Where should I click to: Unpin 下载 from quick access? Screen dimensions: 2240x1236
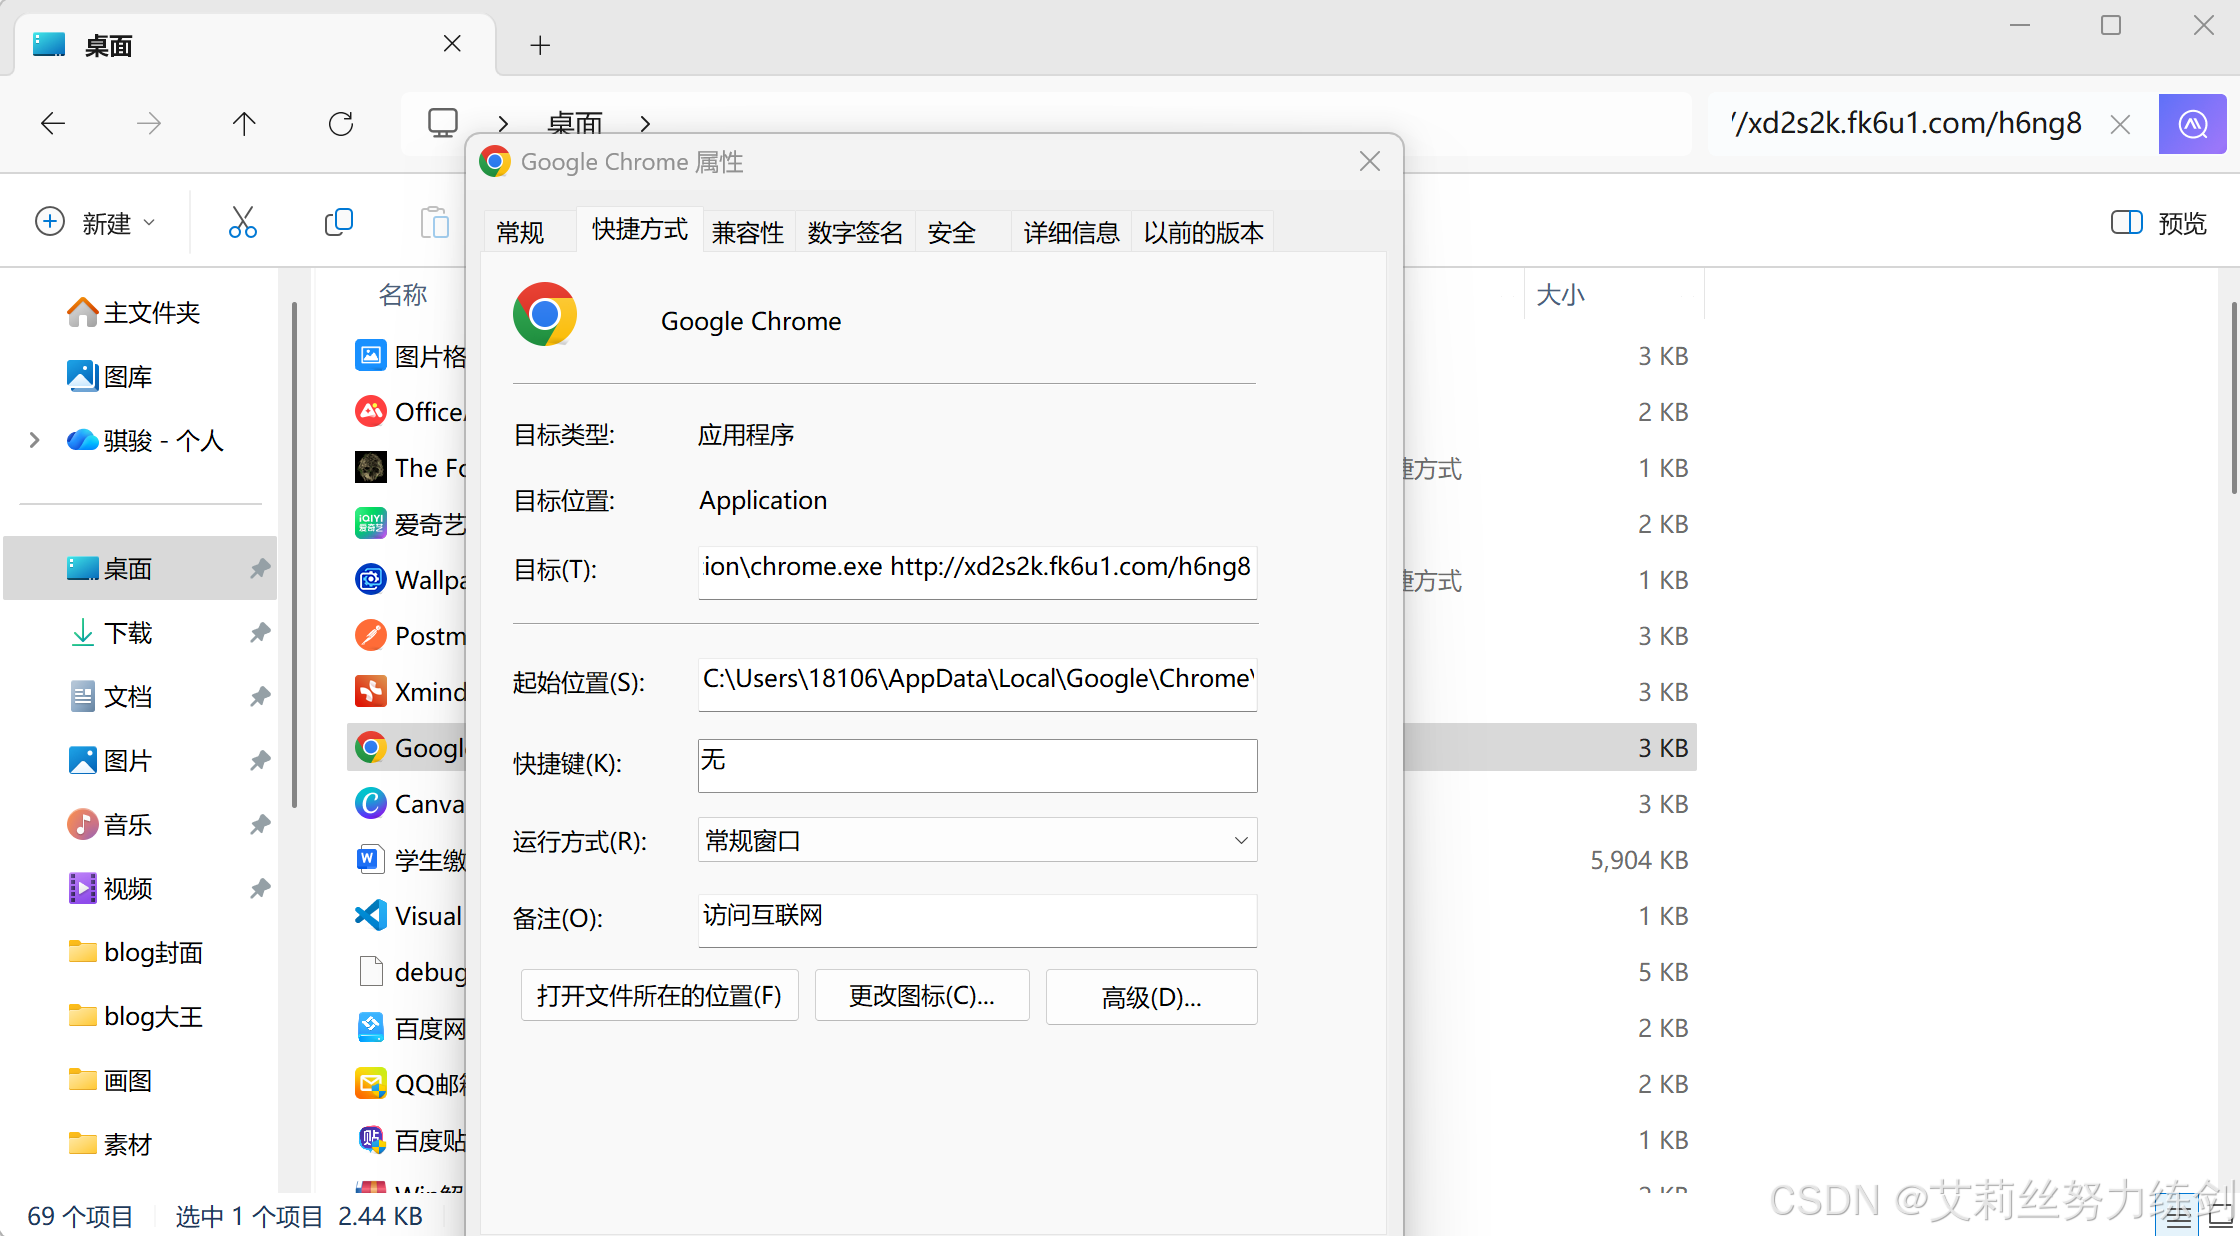click(260, 632)
